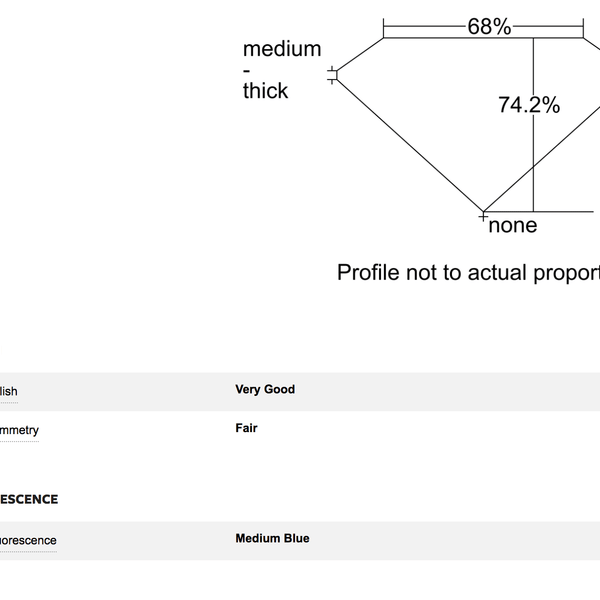This screenshot has height=600, width=600.
Task: Click the none culet label
Action: (513, 225)
